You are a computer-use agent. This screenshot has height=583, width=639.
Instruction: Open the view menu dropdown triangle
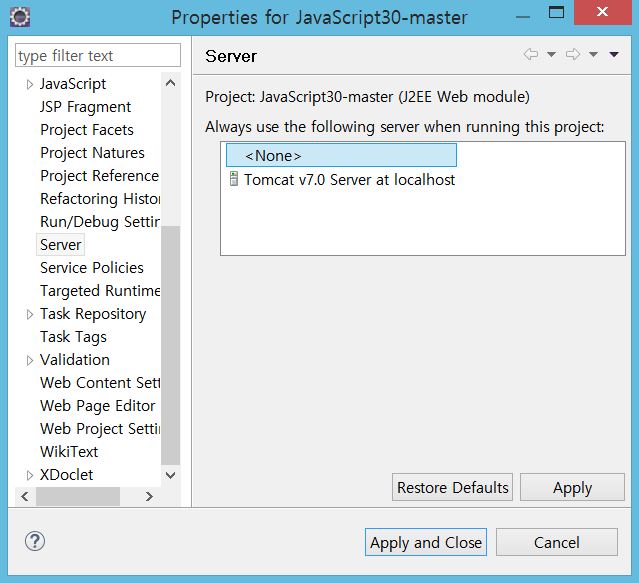(x=614, y=54)
